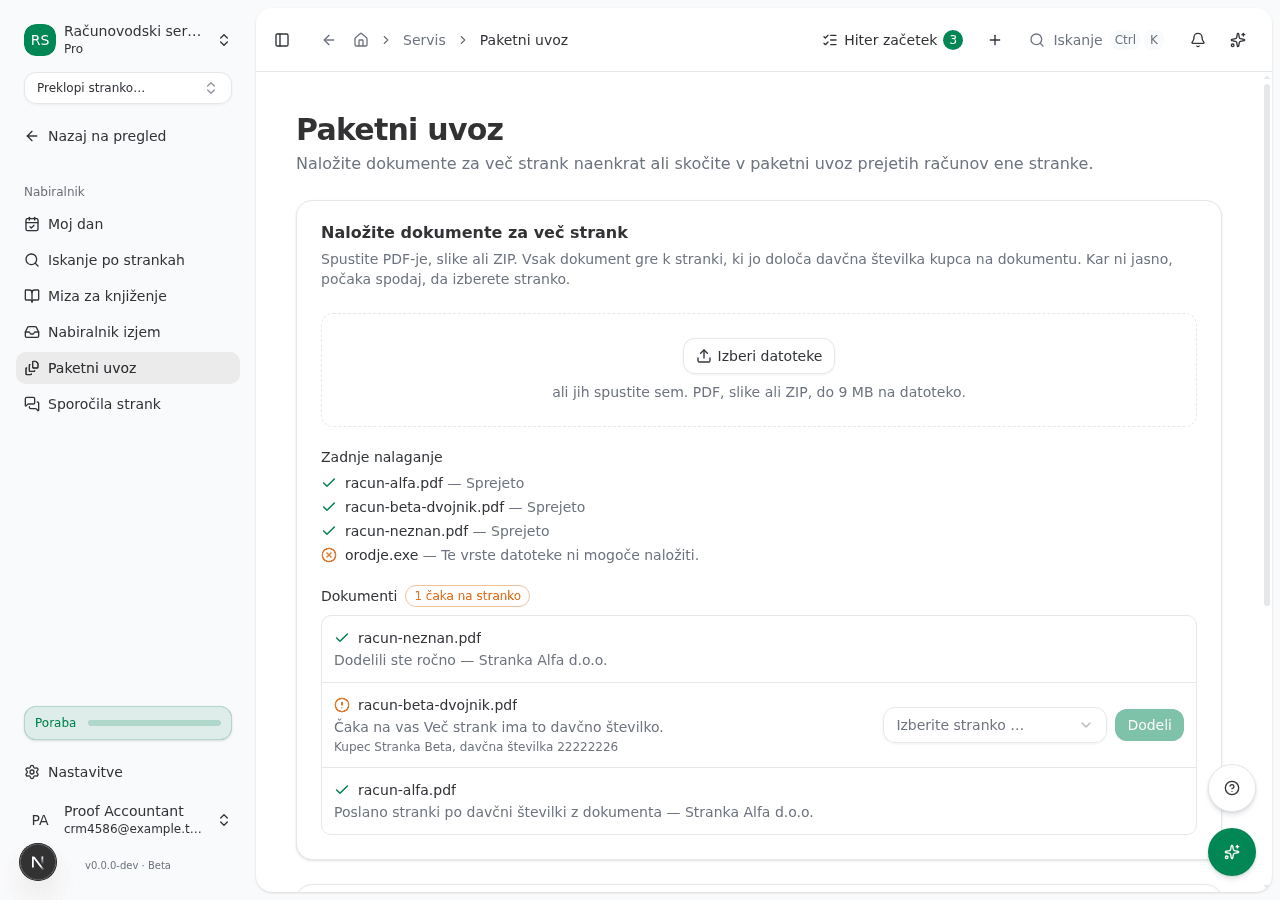Click the Poraba usage bar
1280x900 pixels.
[x=128, y=723]
